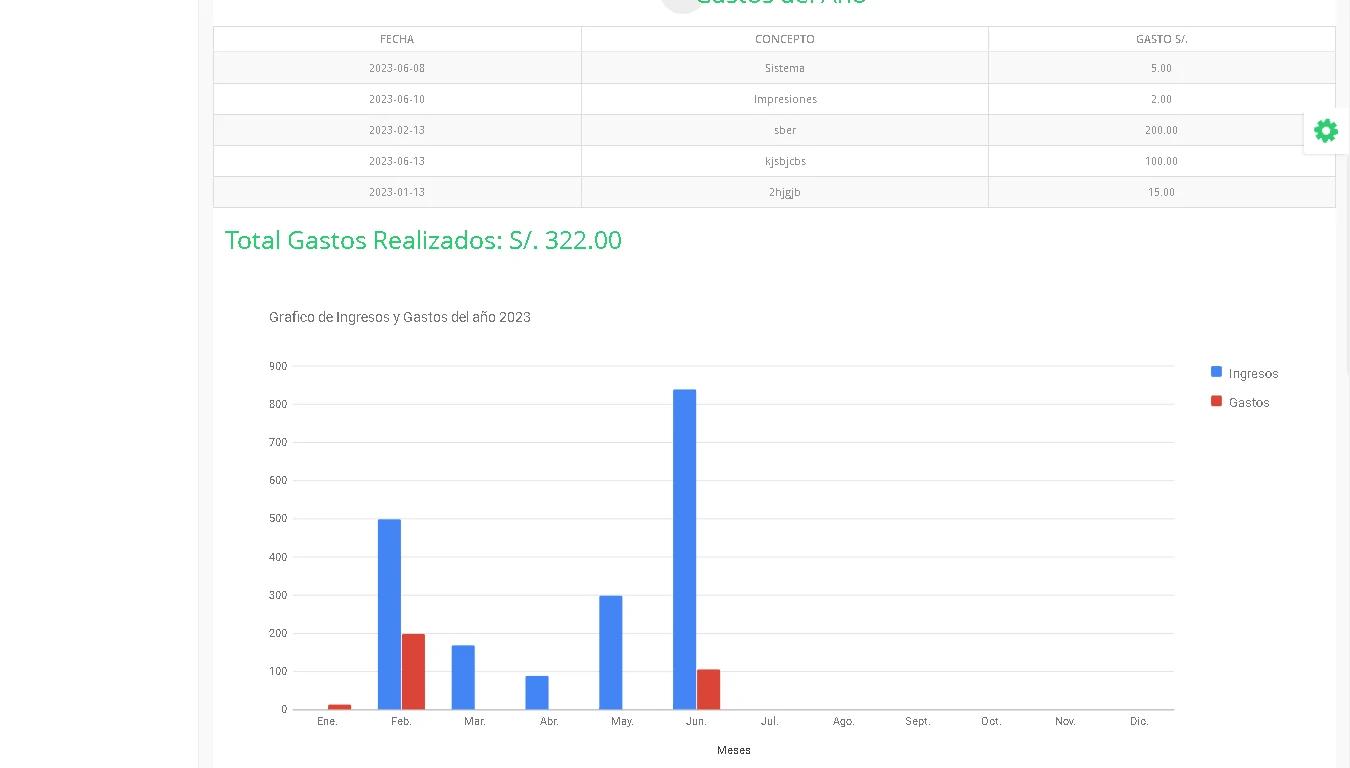Select the Gastos legend label
Screen dimensions: 1350x768
(x=1249, y=403)
